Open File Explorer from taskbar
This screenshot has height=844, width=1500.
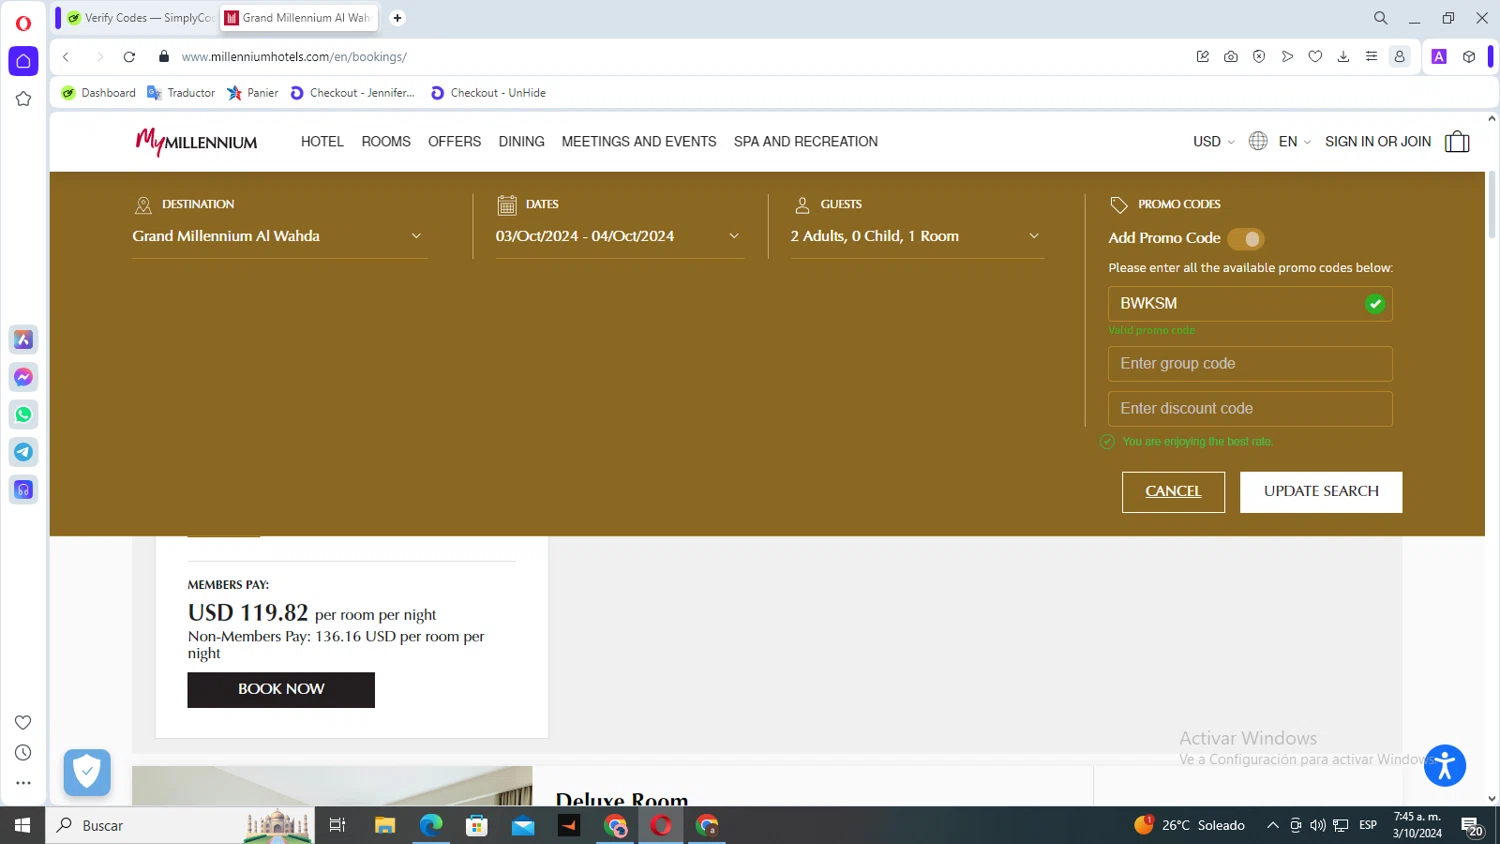(x=385, y=825)
